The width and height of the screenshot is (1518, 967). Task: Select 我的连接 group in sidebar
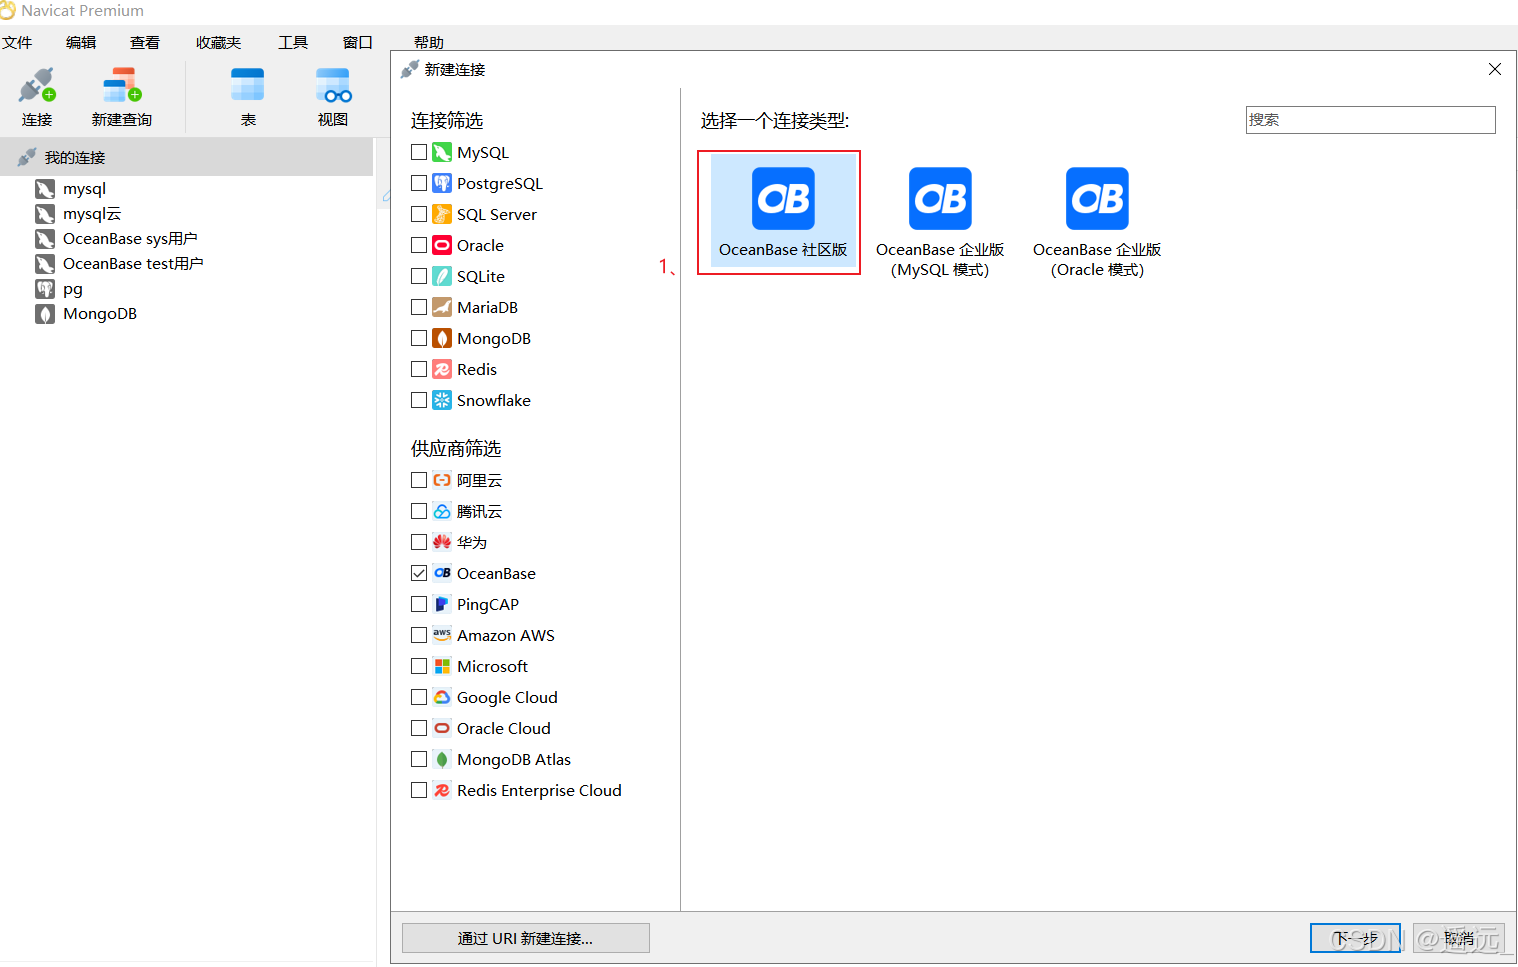pos(187,157)
